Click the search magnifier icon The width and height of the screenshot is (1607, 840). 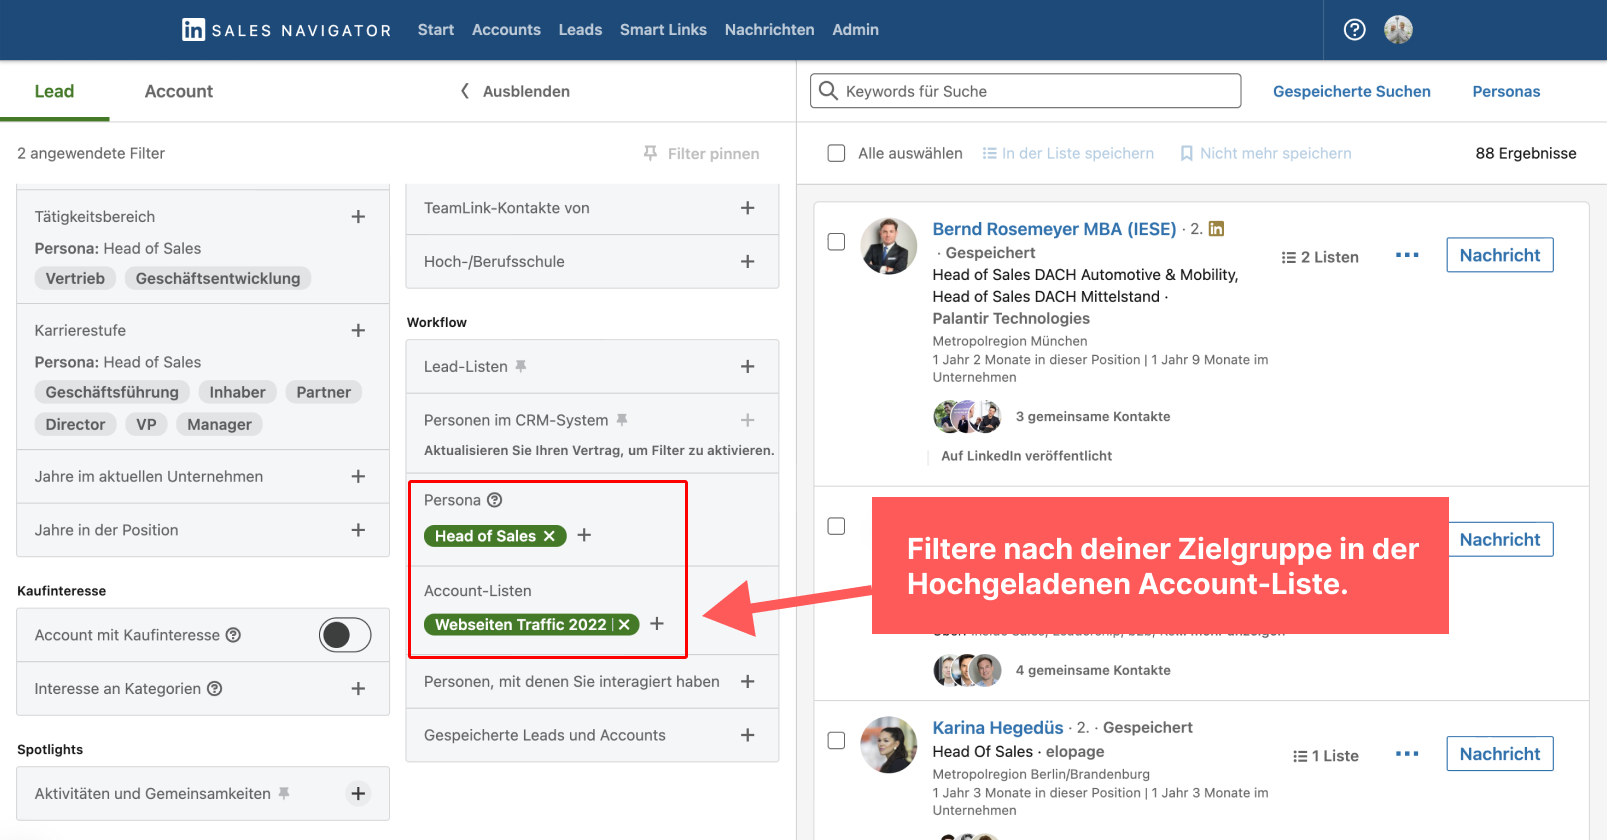828,91
